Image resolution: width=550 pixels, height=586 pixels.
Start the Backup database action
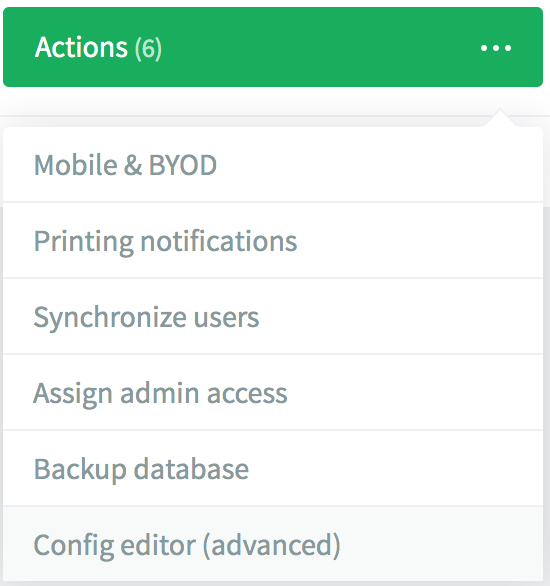[x=273, y=469]
